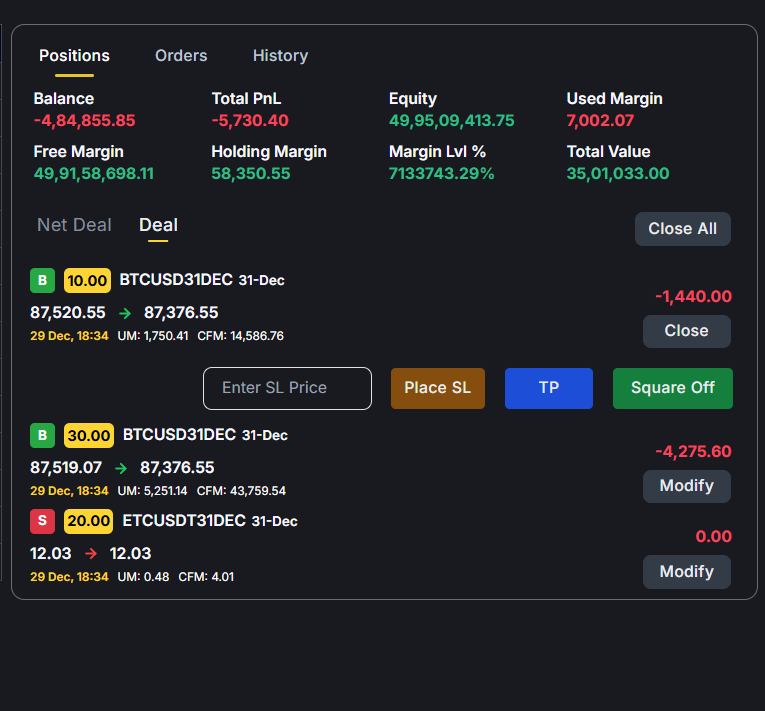765x711 pixels.
Task: Click the ETCUSDT31DEC symbol name
Action: pos(184,521)
